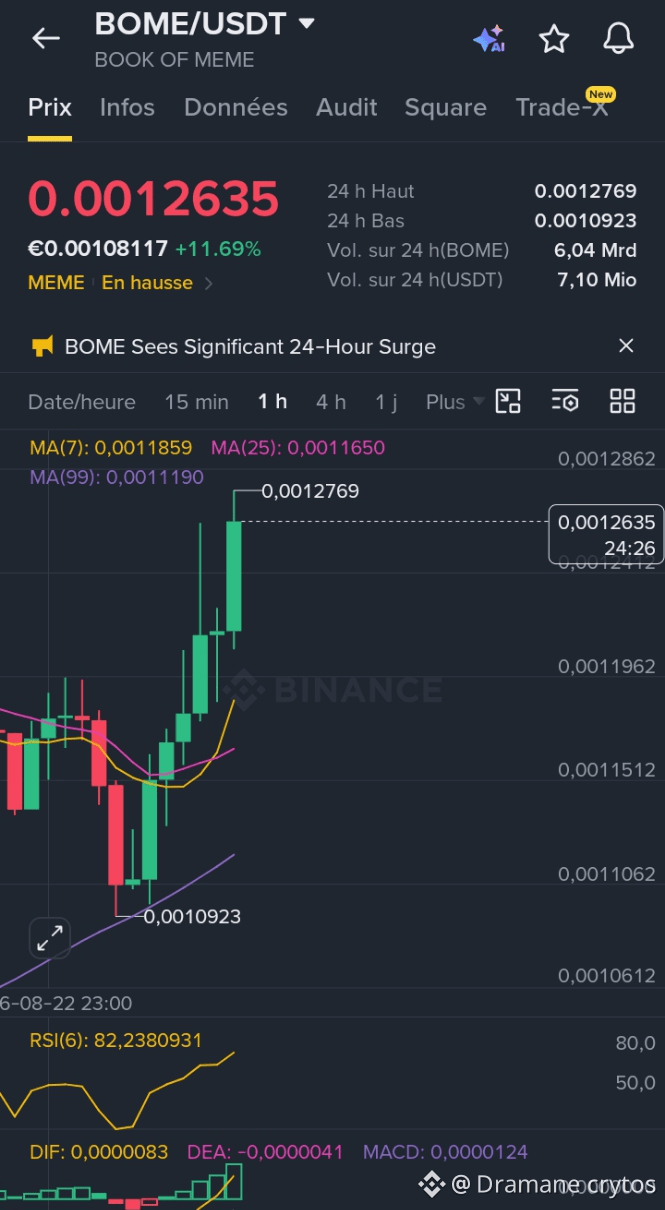Click the DIF indicator value
This screenshot has height=1210, width=665.
(x=99, y=1152)
